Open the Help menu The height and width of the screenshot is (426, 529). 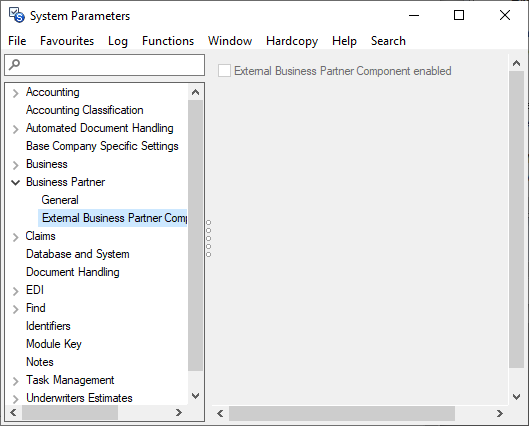(344, 41)
